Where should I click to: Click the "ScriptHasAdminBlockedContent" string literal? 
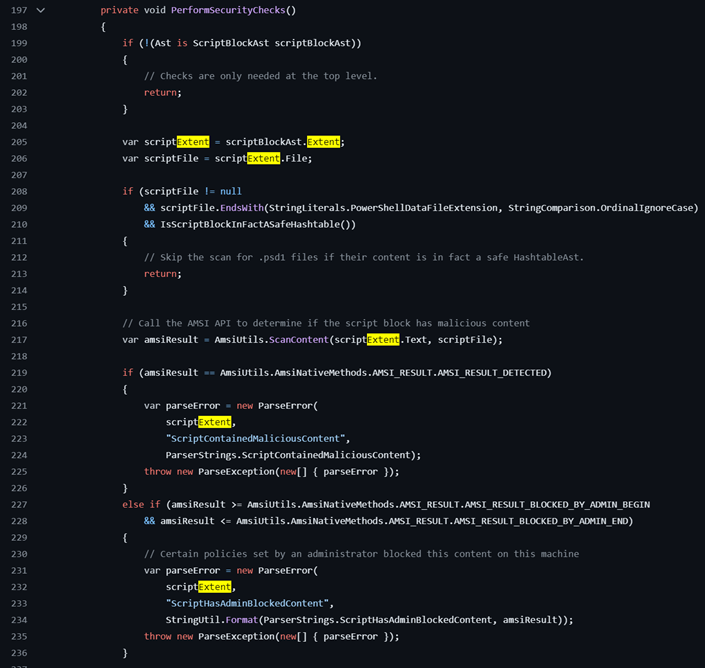click(x=248, y=603)
